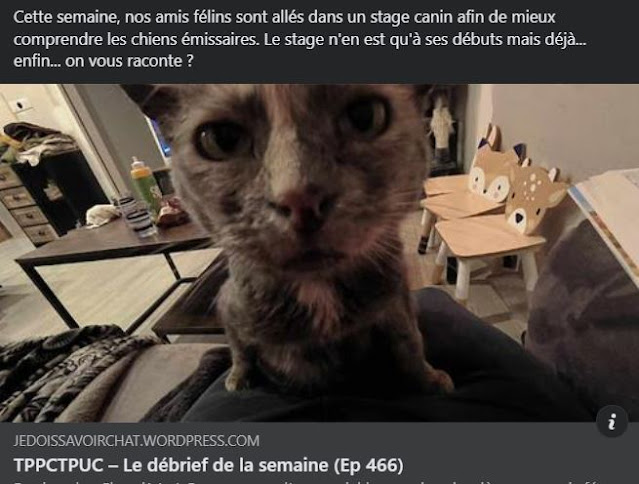
Task: Click the baby bottle in the photo
Action: (x=145, y=186)
